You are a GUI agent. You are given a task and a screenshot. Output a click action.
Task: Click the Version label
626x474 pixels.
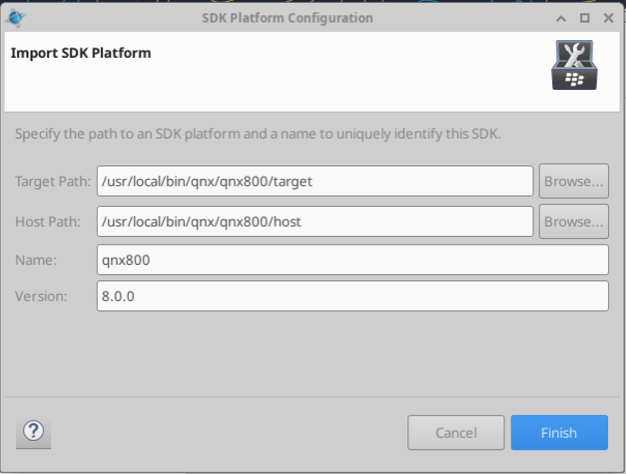pos(41,296)
